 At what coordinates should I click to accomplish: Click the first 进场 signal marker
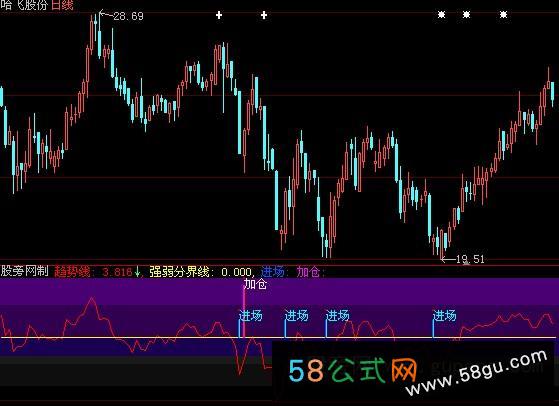click(250, 316)
